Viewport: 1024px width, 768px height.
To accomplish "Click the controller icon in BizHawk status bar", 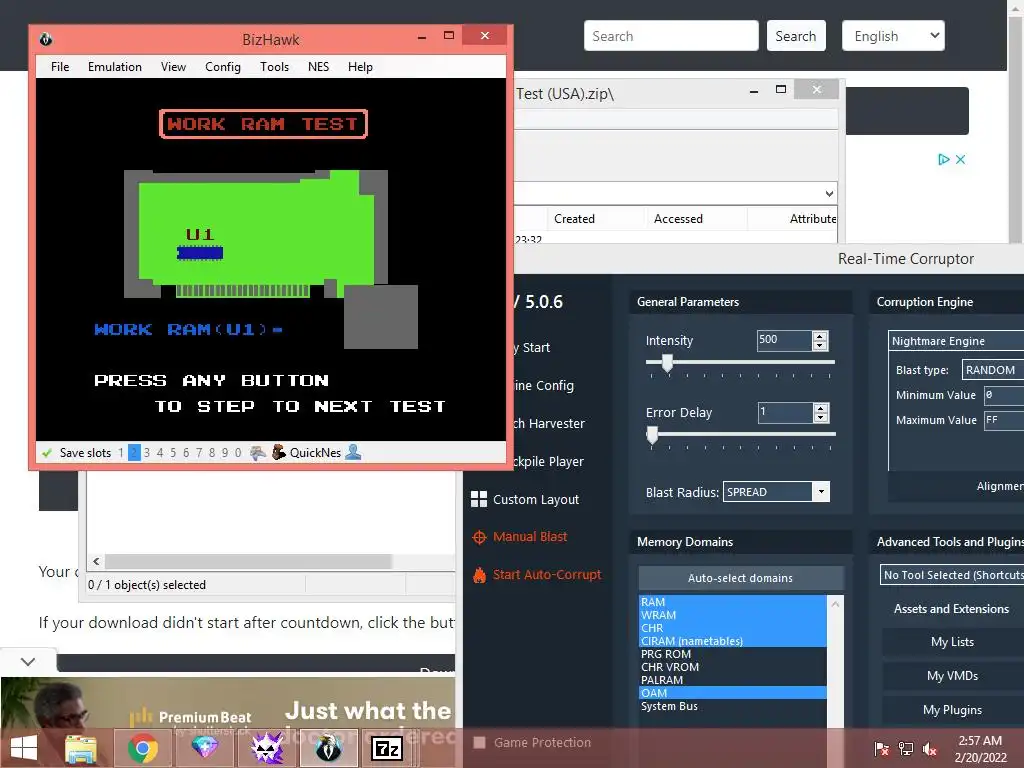I will (x=258, y=453).
